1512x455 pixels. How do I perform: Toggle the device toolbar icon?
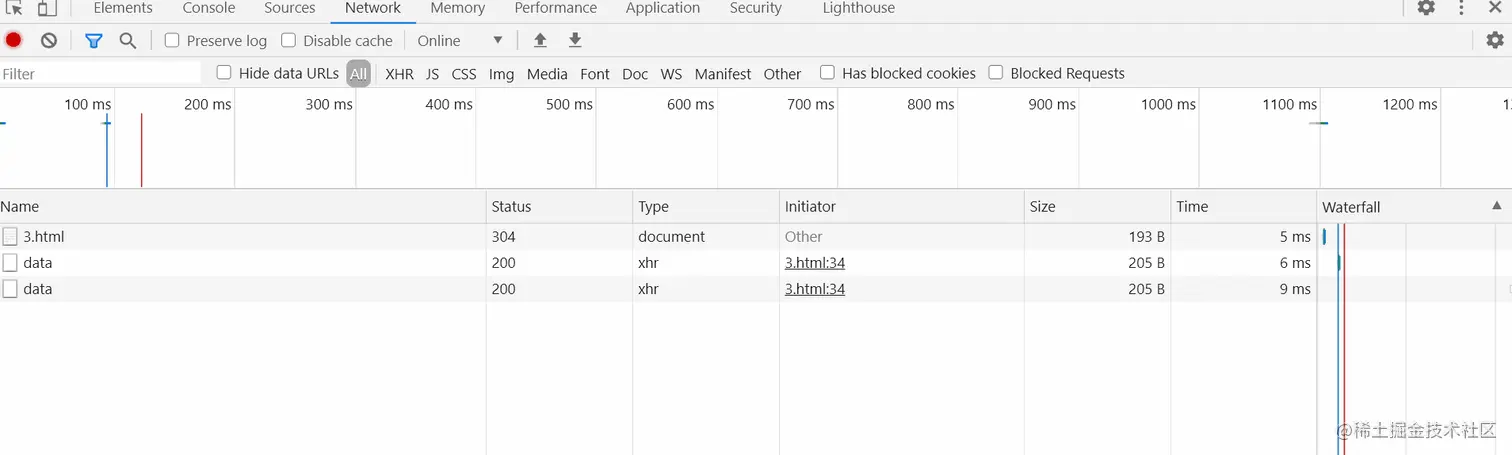(x=47, y=8)
